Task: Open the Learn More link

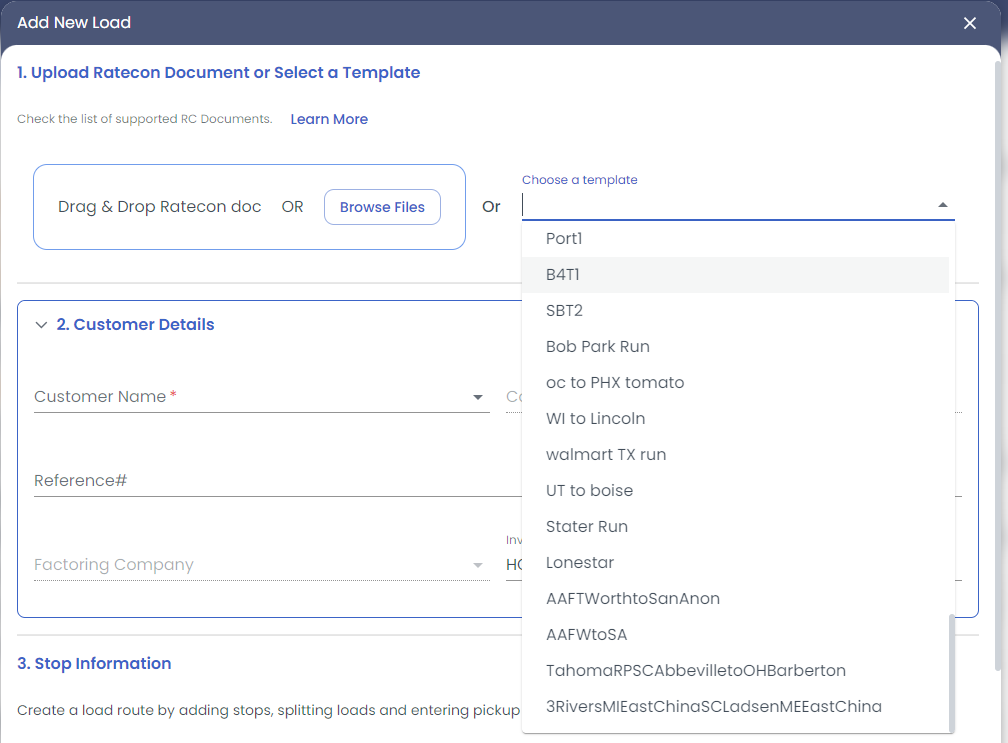Action: [329, 119]
